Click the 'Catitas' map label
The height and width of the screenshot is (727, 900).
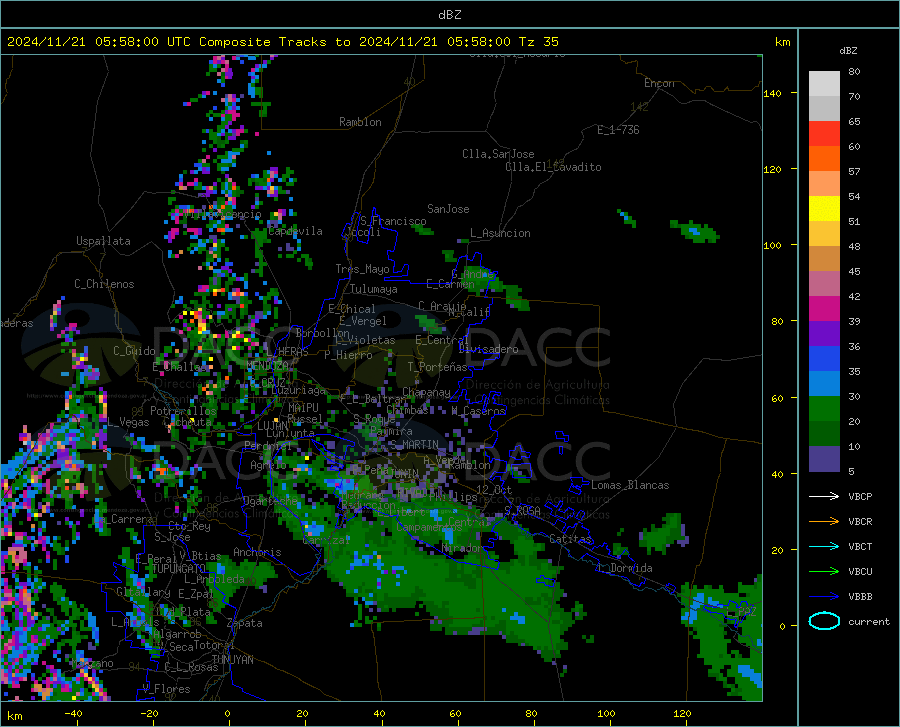coord(570,539)
